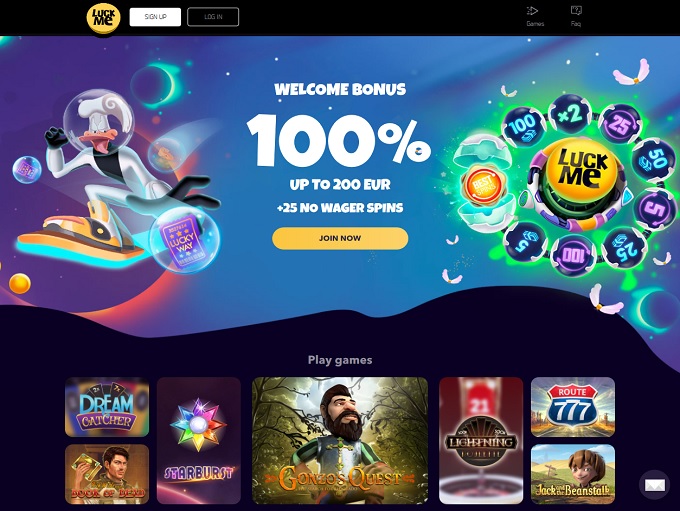Click the Lucky Way ticket bubble

pos(185,240)
